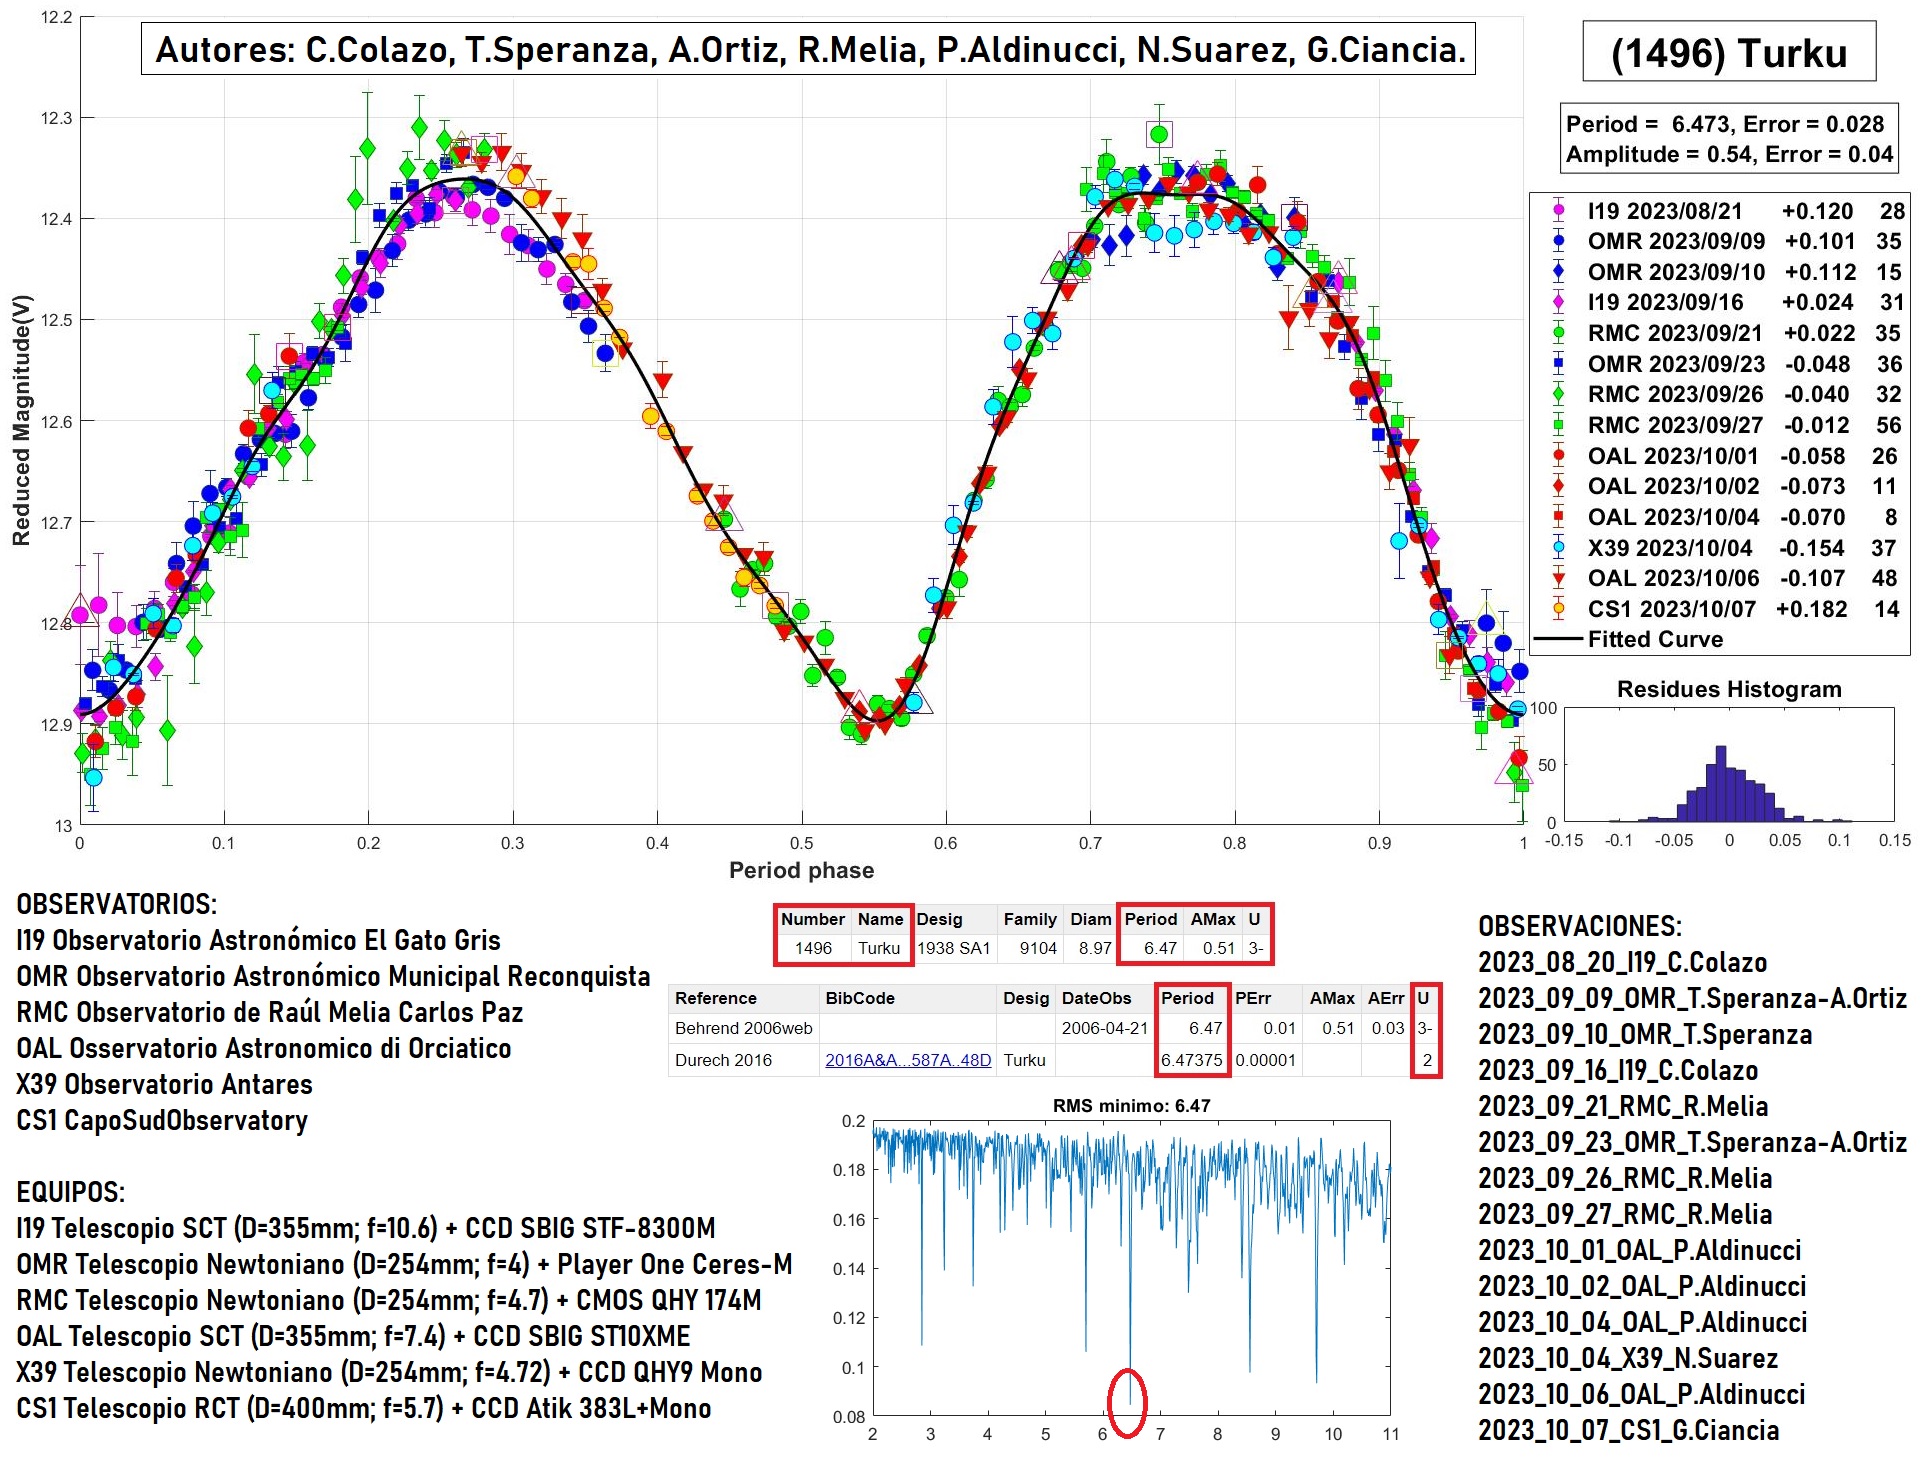Viewport: 1928px width, 1465px height.
Task: Click observation 2023_09_10_OMR_T.Speranza
Action: [x=1645, y=1034]
